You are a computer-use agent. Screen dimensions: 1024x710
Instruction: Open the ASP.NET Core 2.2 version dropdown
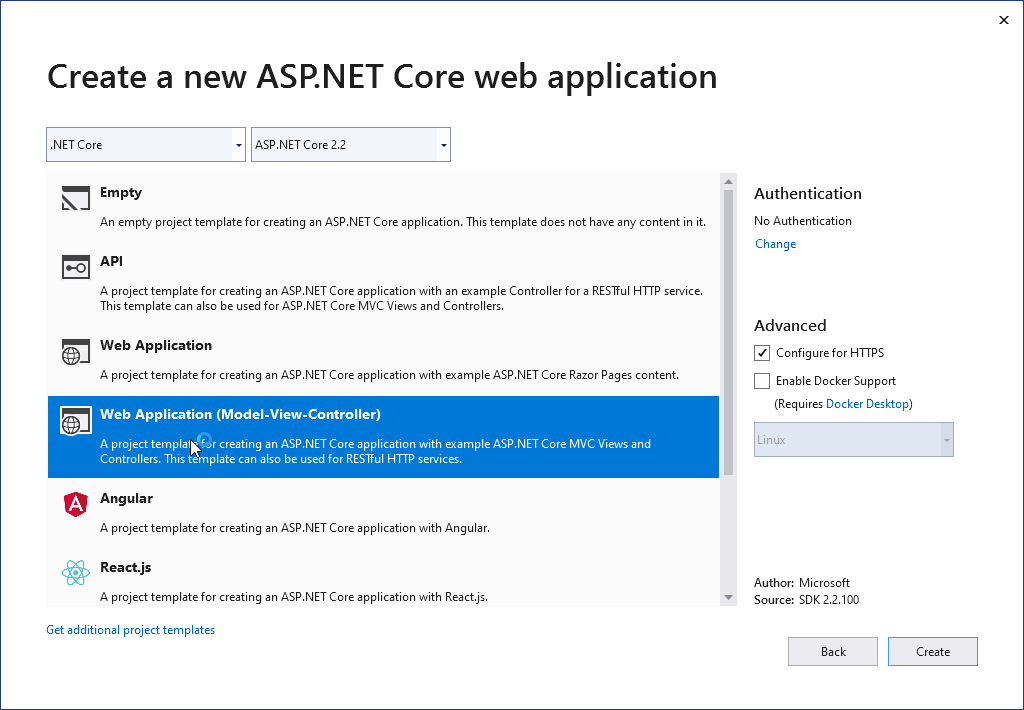coord(351,144)
